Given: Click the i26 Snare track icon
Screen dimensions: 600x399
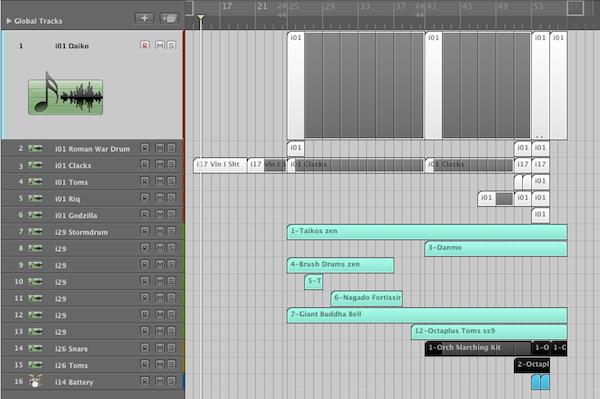Looking at the screenshot, I should [35, 348].
